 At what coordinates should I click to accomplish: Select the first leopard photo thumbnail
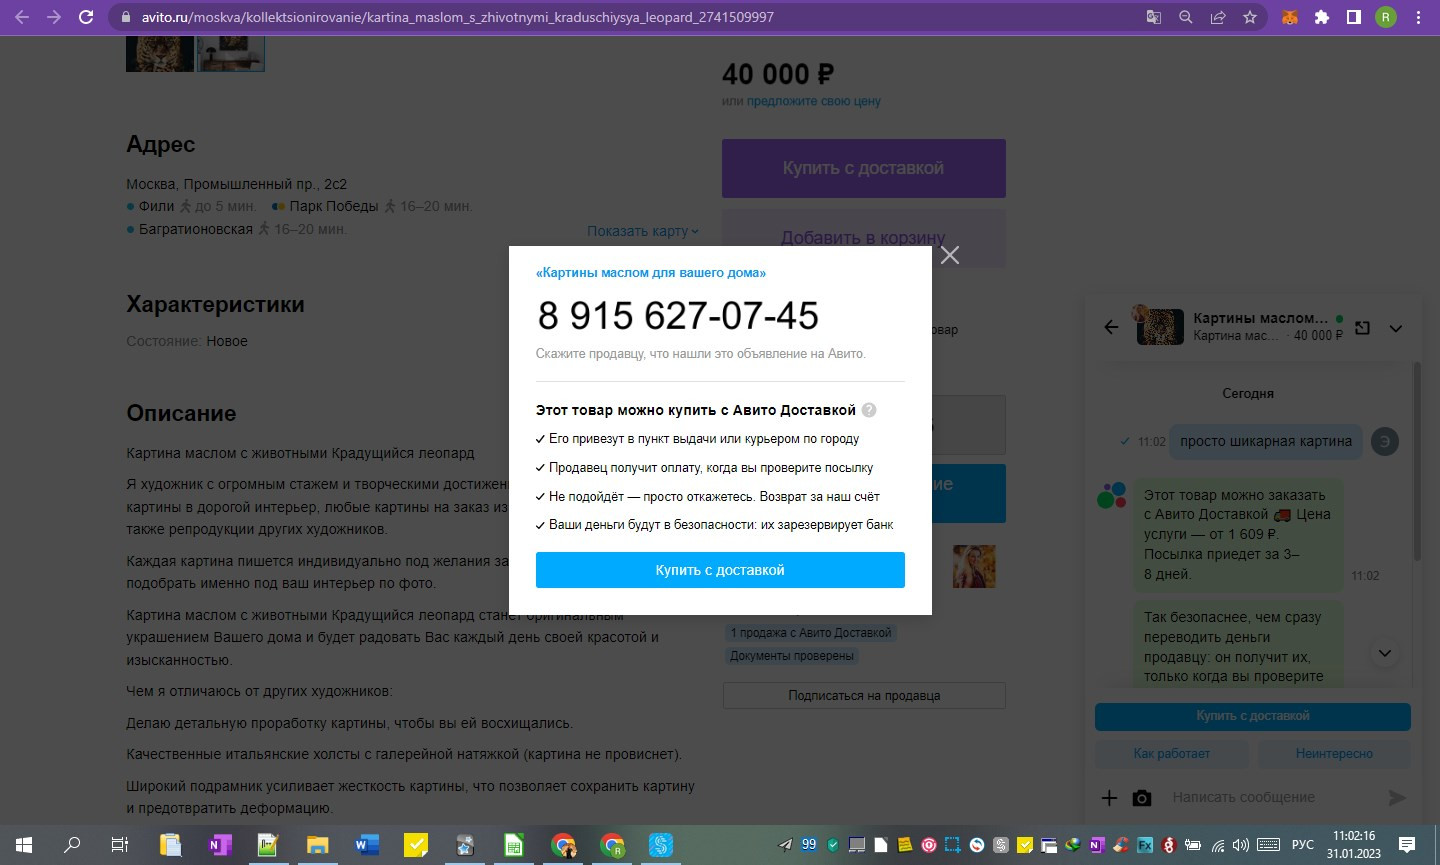point(160,54)
